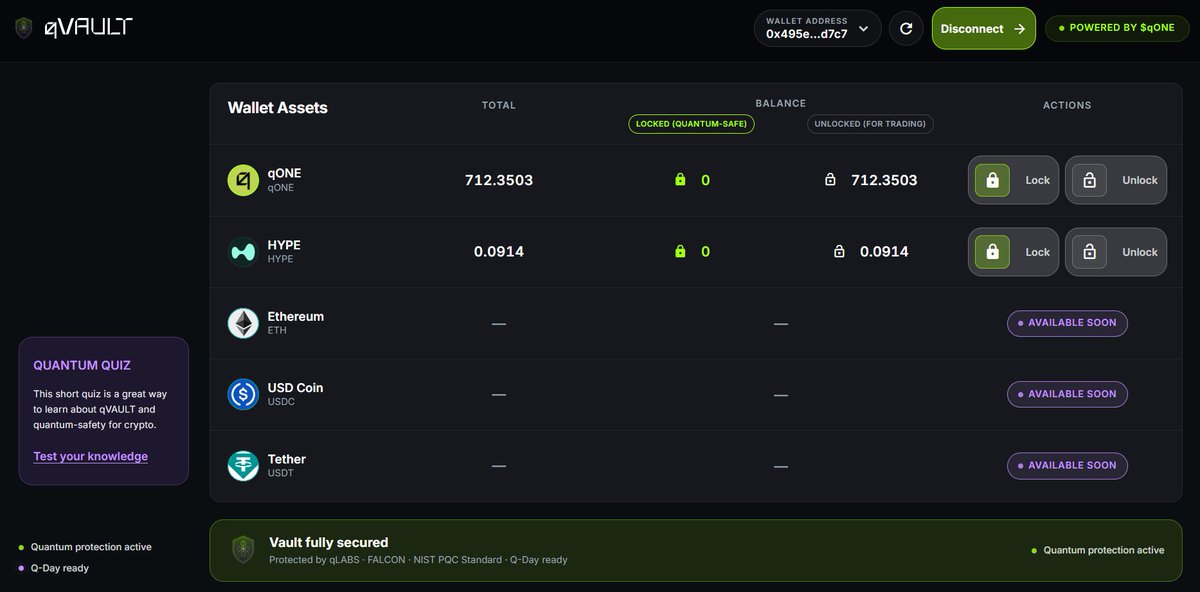Image resolution: width=1200 pixels, height=592 pixels.
Task: Click the Q-Day ready status in sidebar
Action: pos(54,568)
